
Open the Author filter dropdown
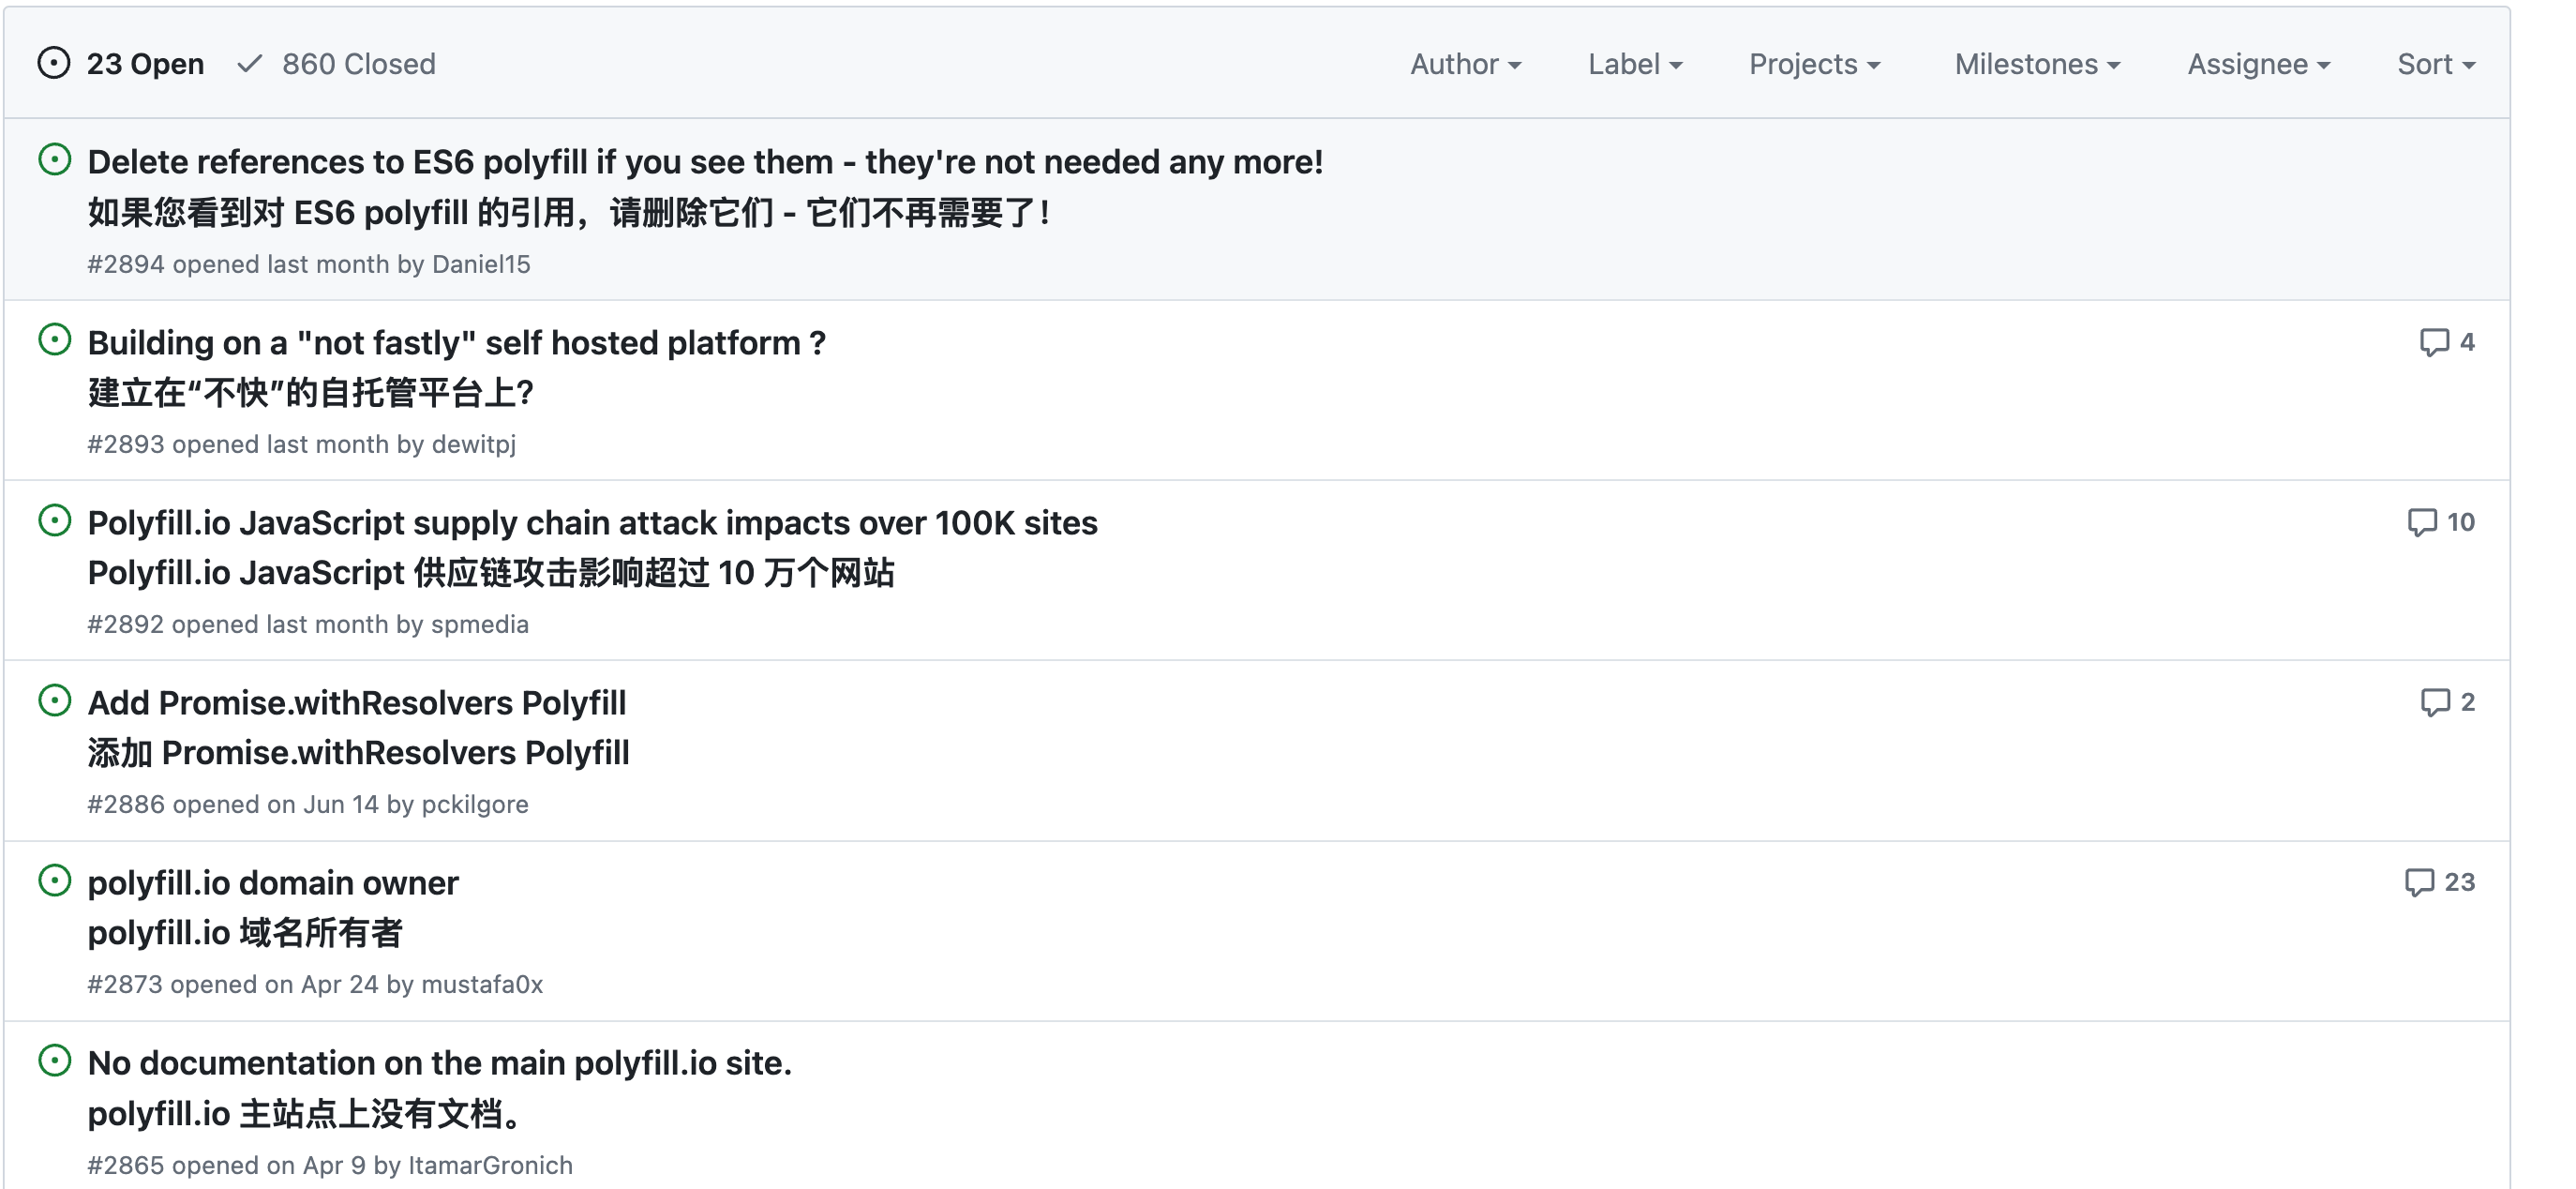pyautogui.click(x=1466, y=64)
